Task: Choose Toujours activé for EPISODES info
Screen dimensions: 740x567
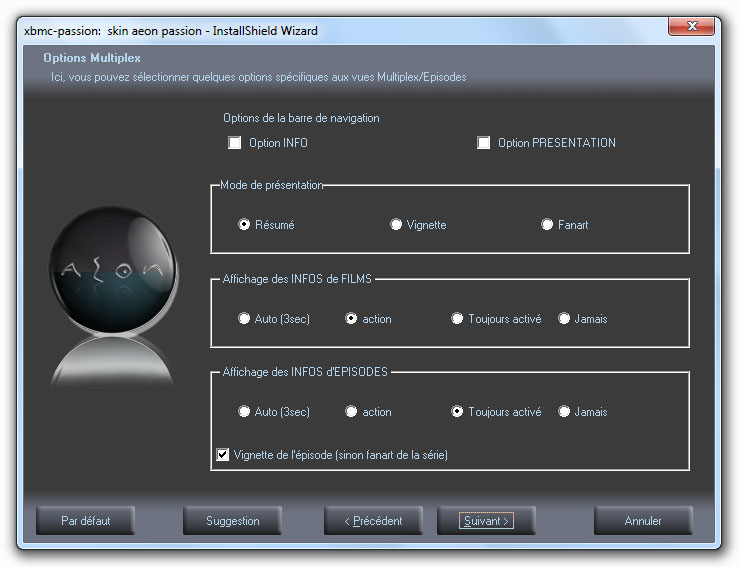Action: click(x=457, y=412)
